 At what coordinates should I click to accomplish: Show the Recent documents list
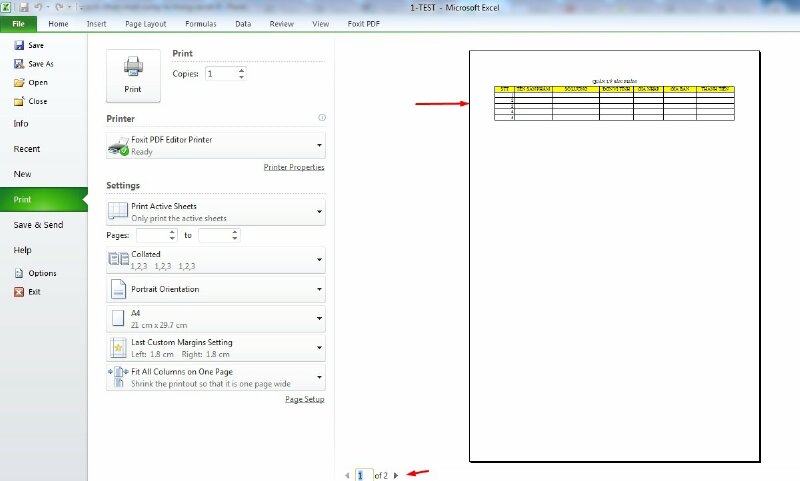(27, 149)
